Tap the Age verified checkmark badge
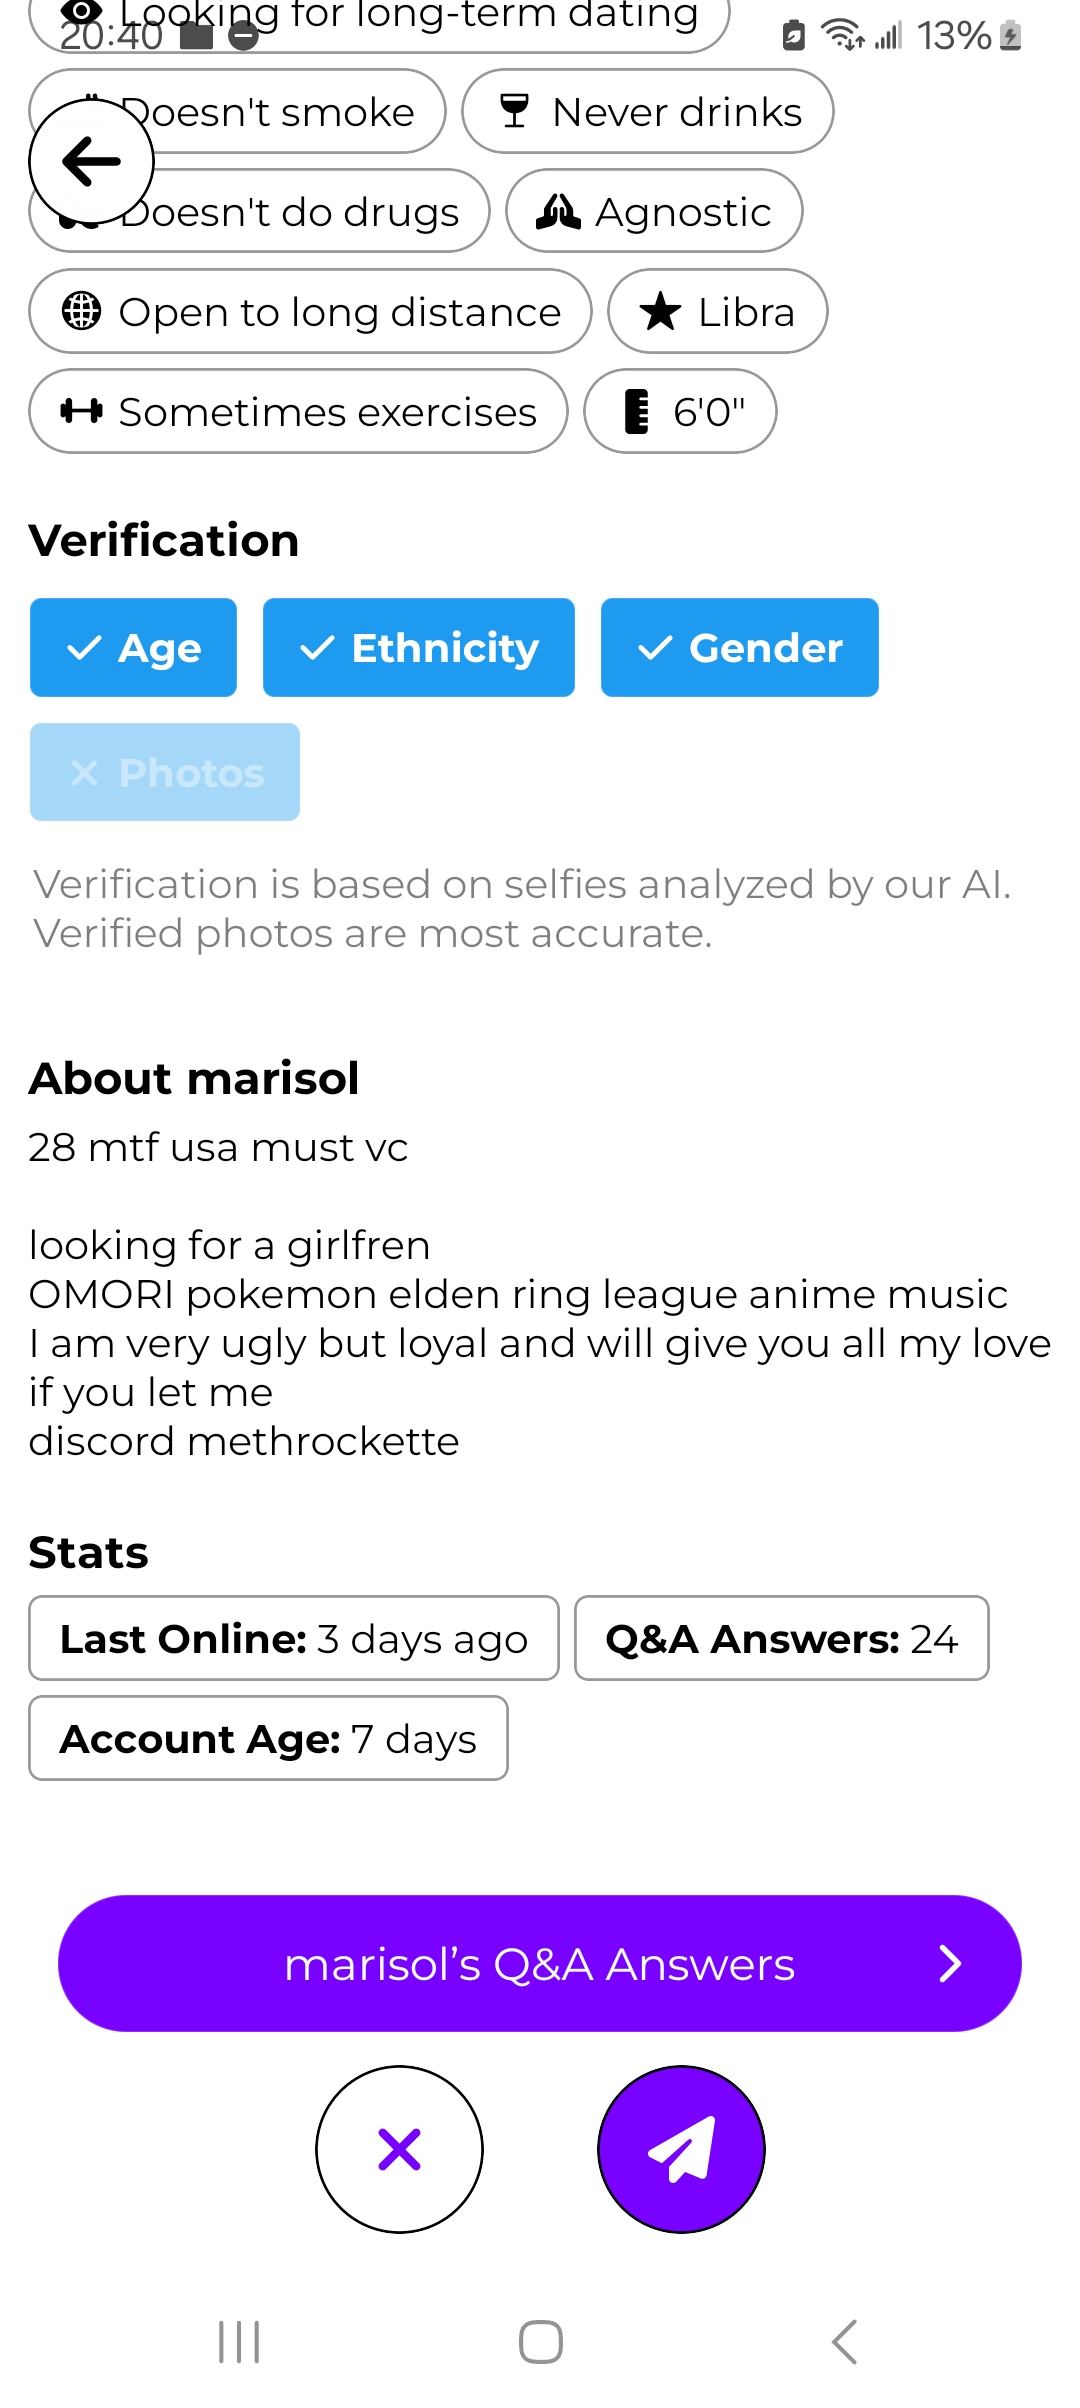This screenshot has height=2408, width=1080. tap(133, 648)
